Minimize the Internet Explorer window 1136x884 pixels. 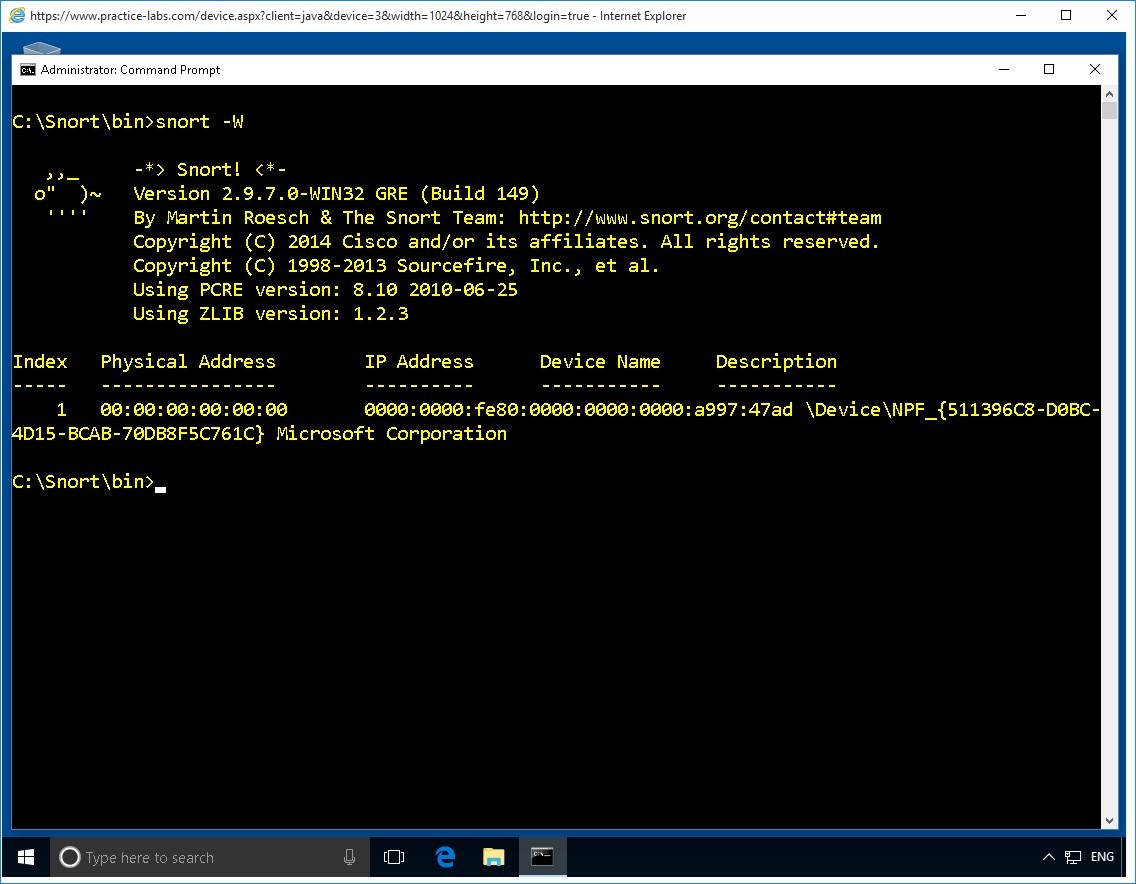pos(1021,16)
